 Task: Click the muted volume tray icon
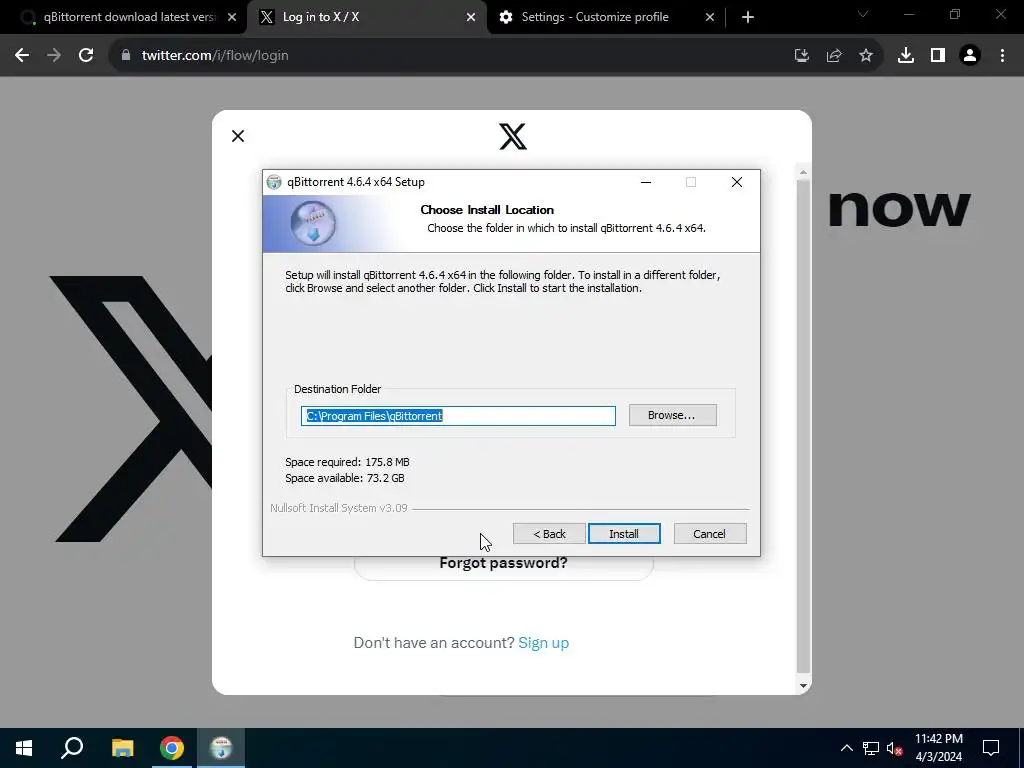click(x=894, y=748)
